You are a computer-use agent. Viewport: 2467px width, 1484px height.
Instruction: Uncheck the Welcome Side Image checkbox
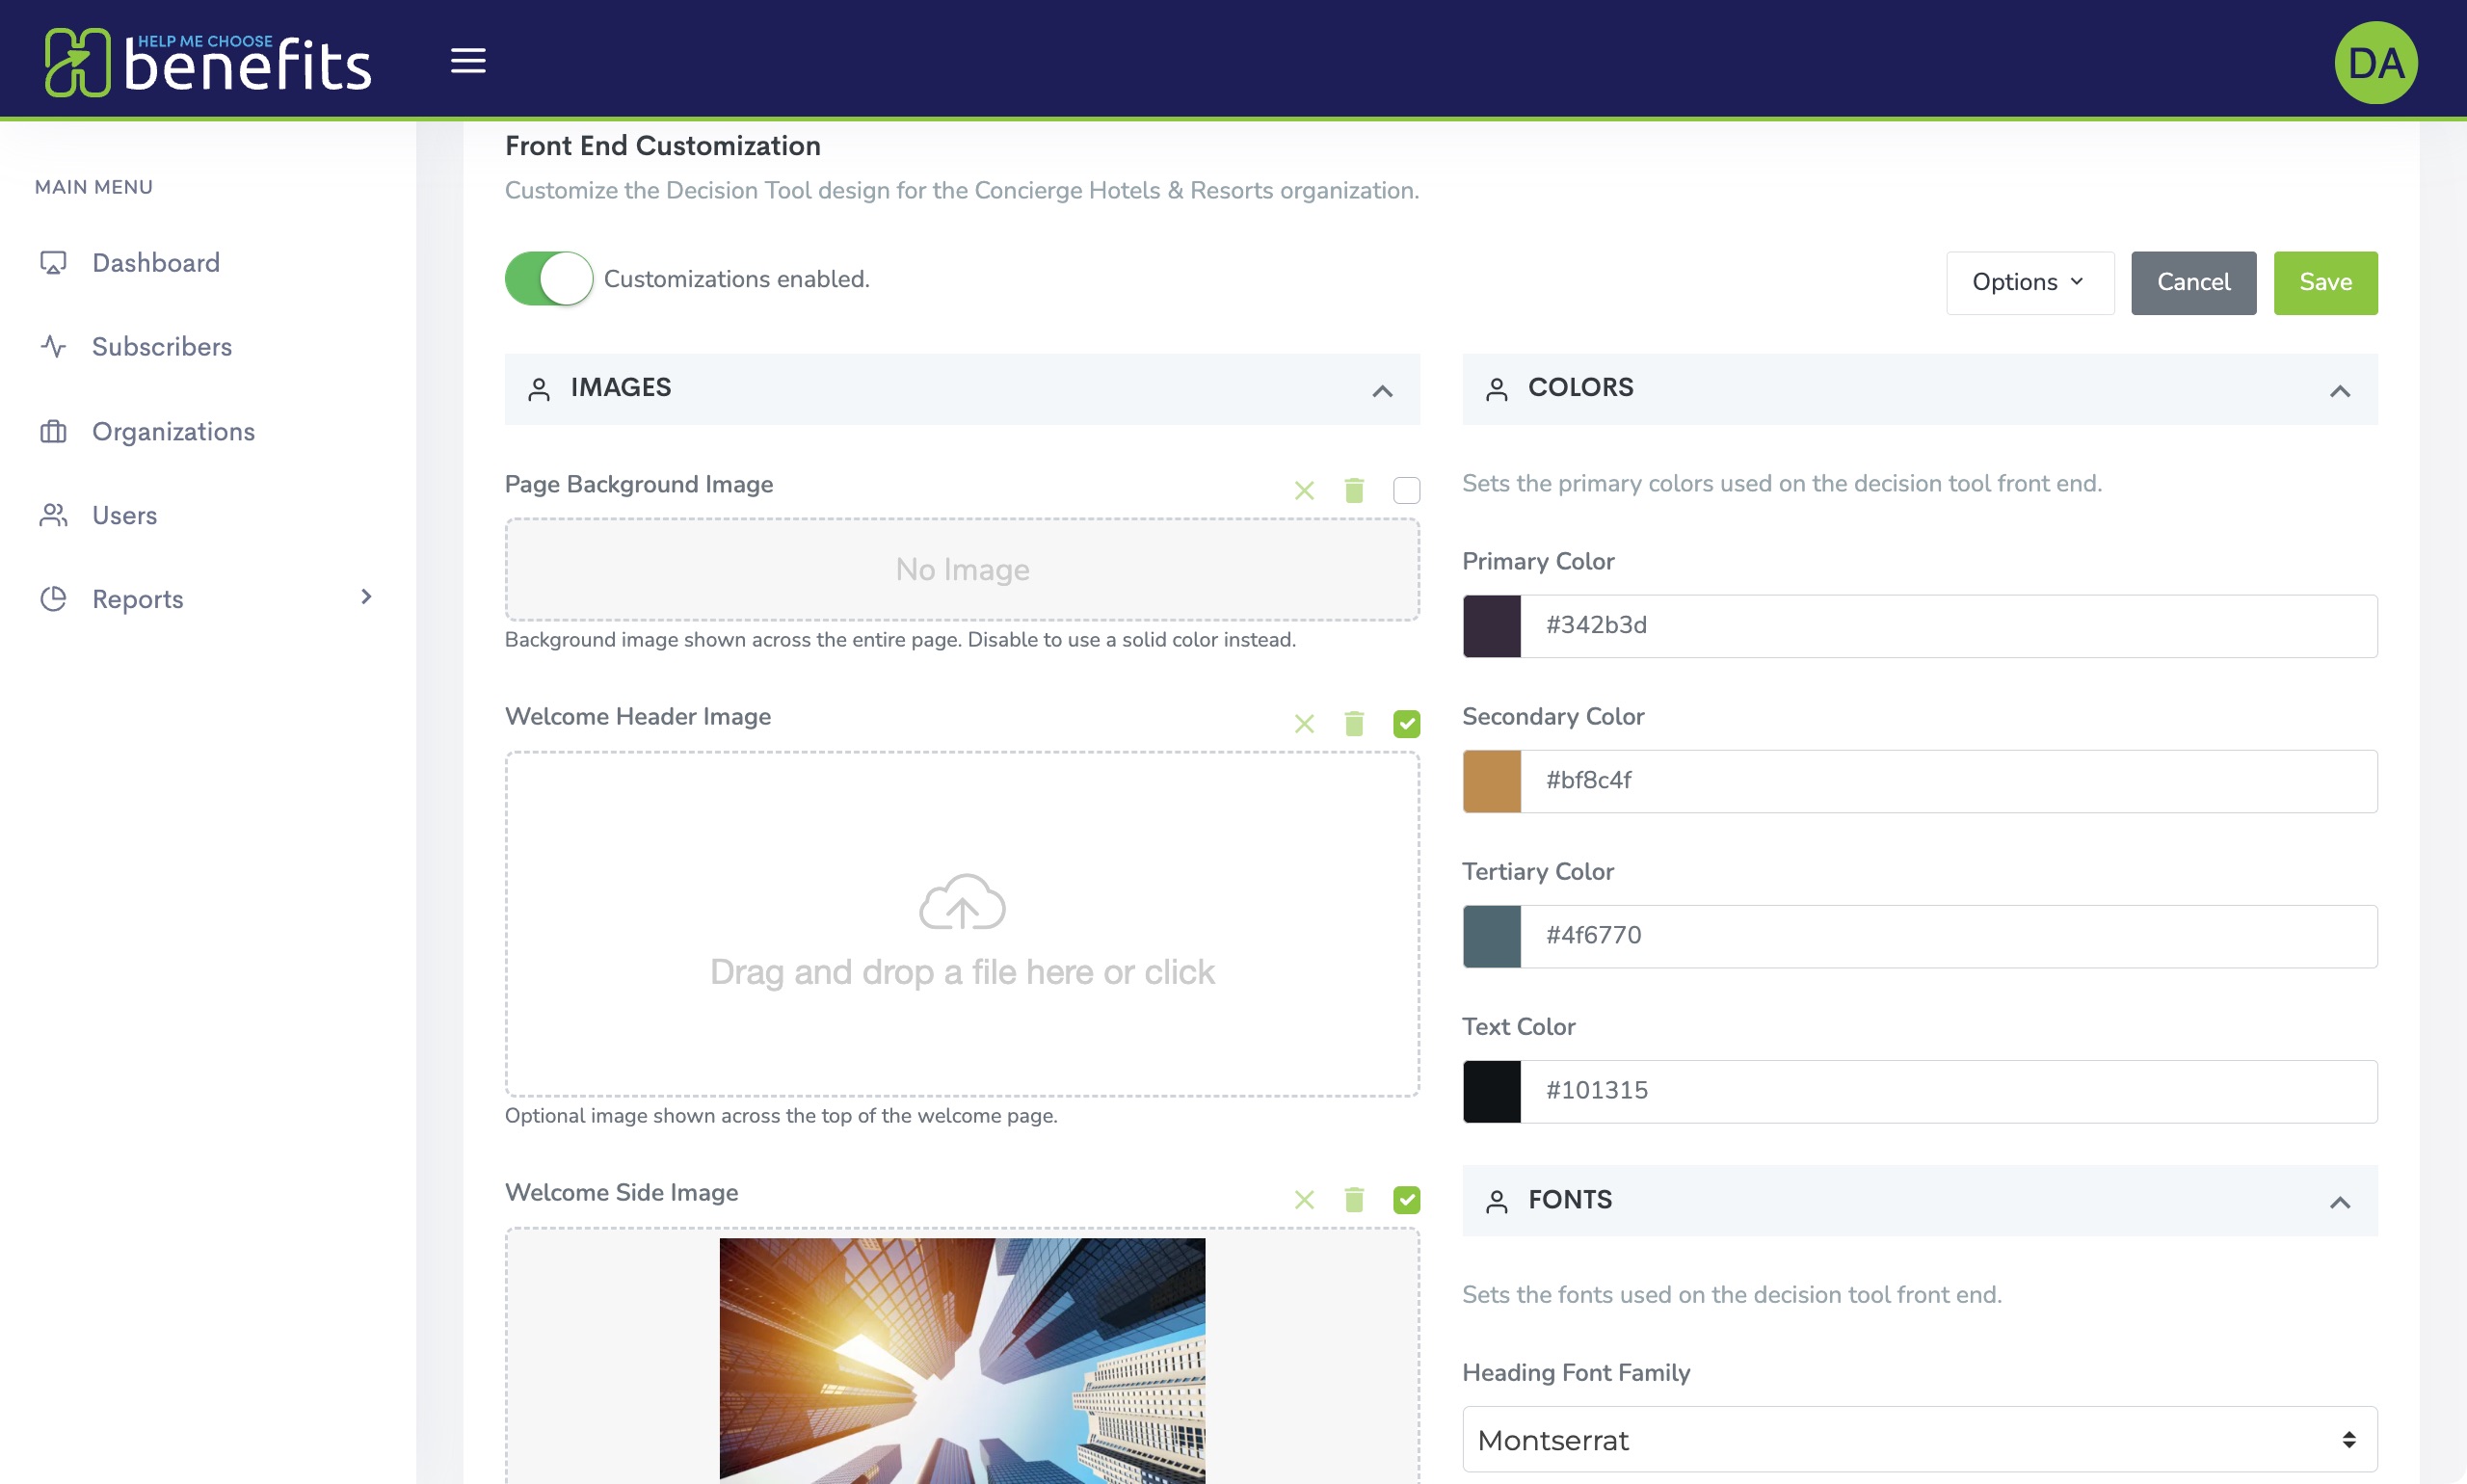pos(1406,1199)
